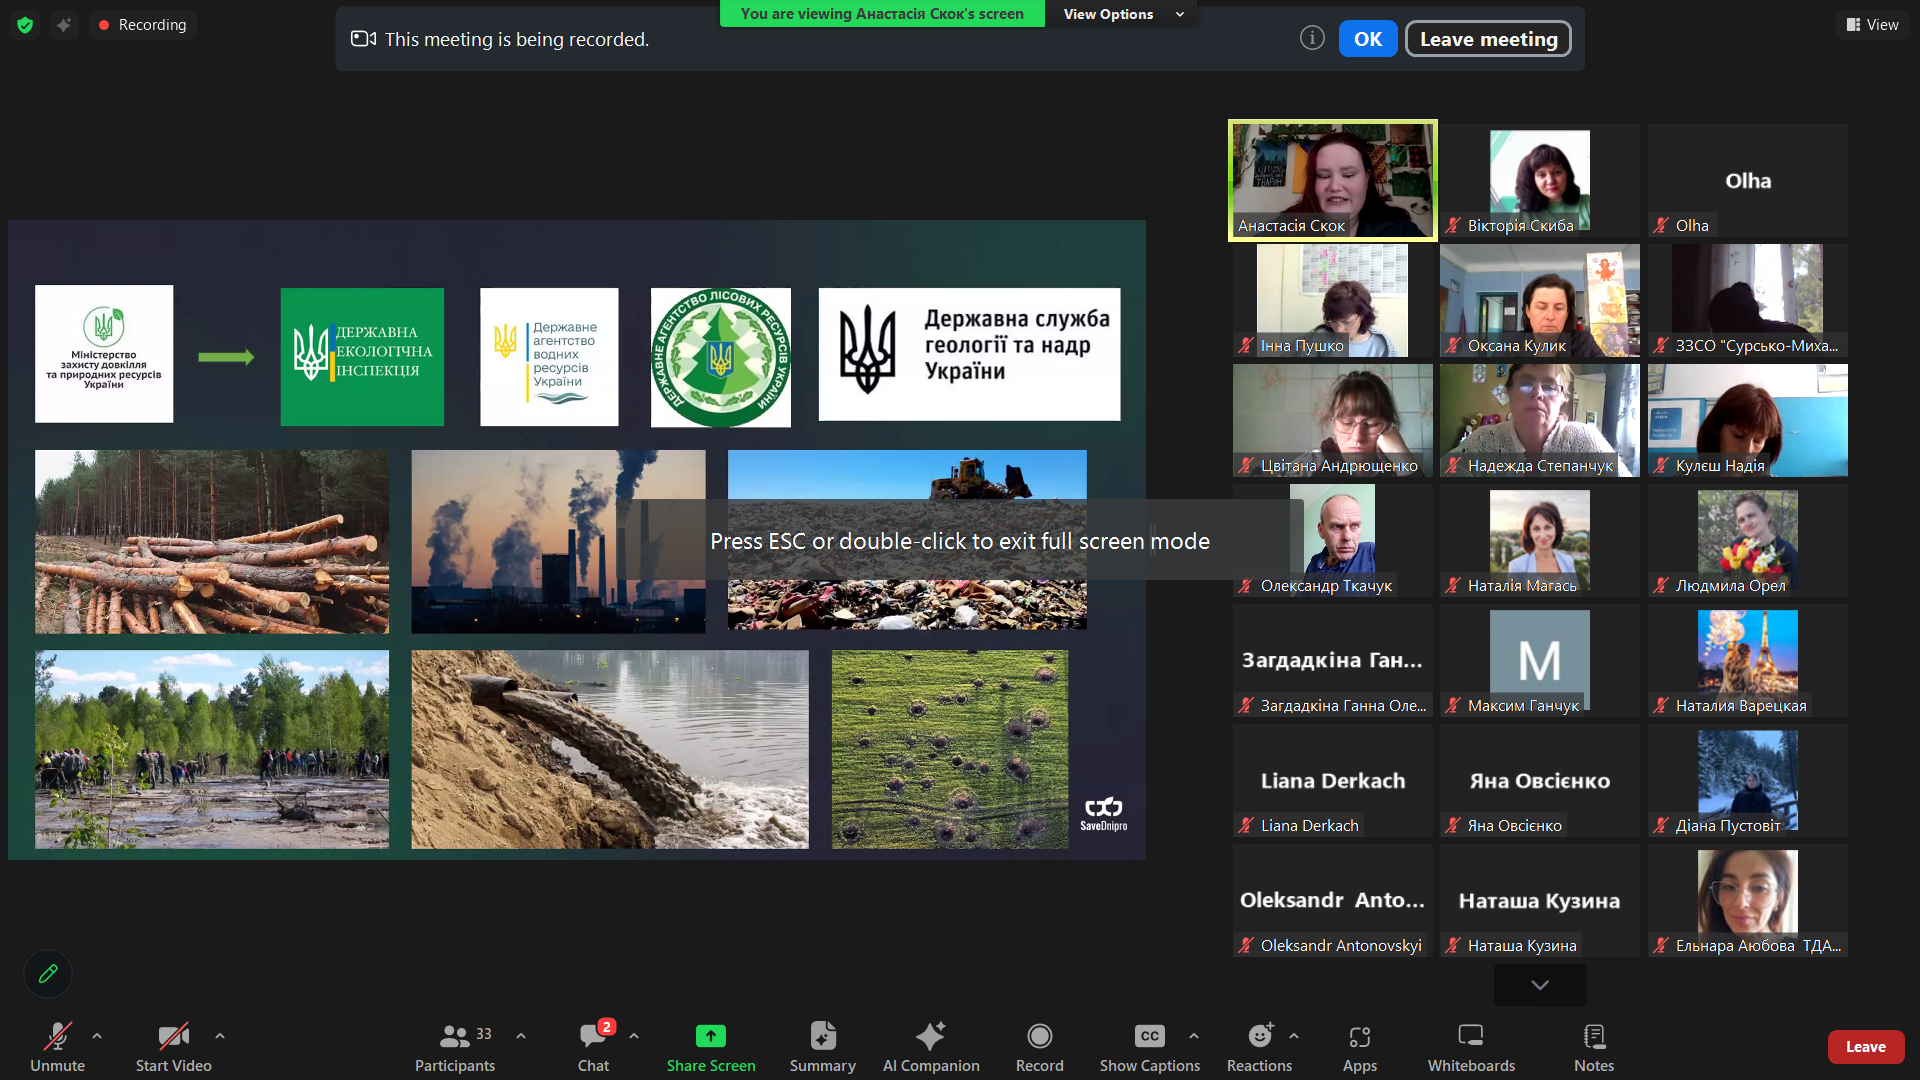Click the green Share Screen icon

click(710, 1037)
